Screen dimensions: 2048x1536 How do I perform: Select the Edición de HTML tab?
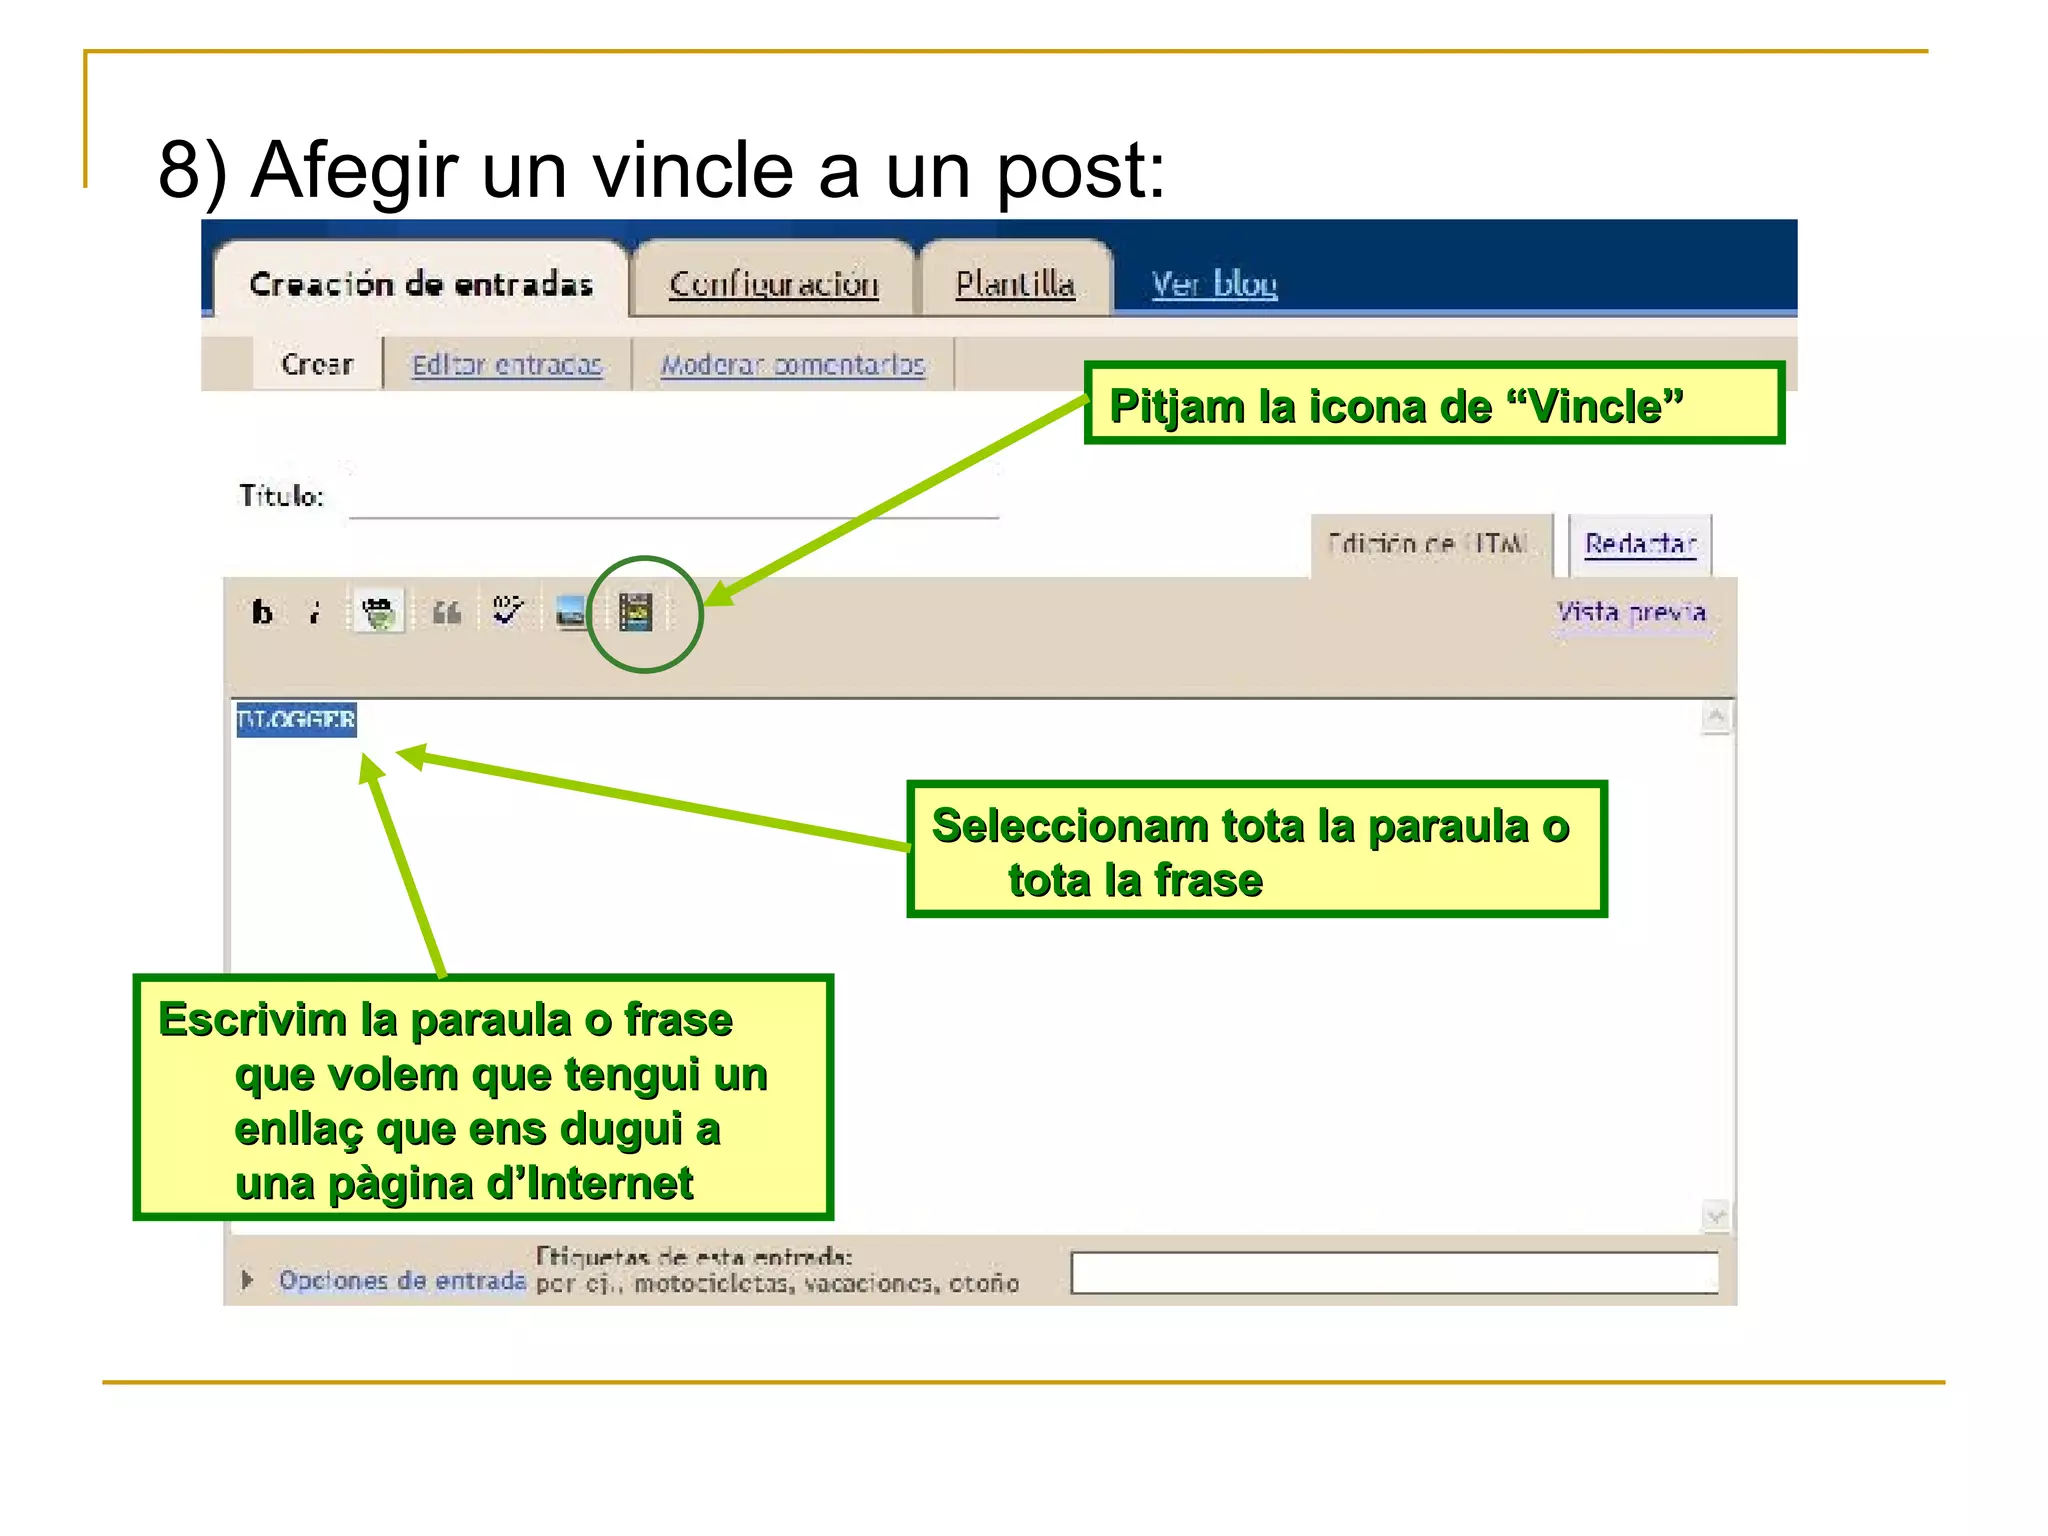point(1430,545)
